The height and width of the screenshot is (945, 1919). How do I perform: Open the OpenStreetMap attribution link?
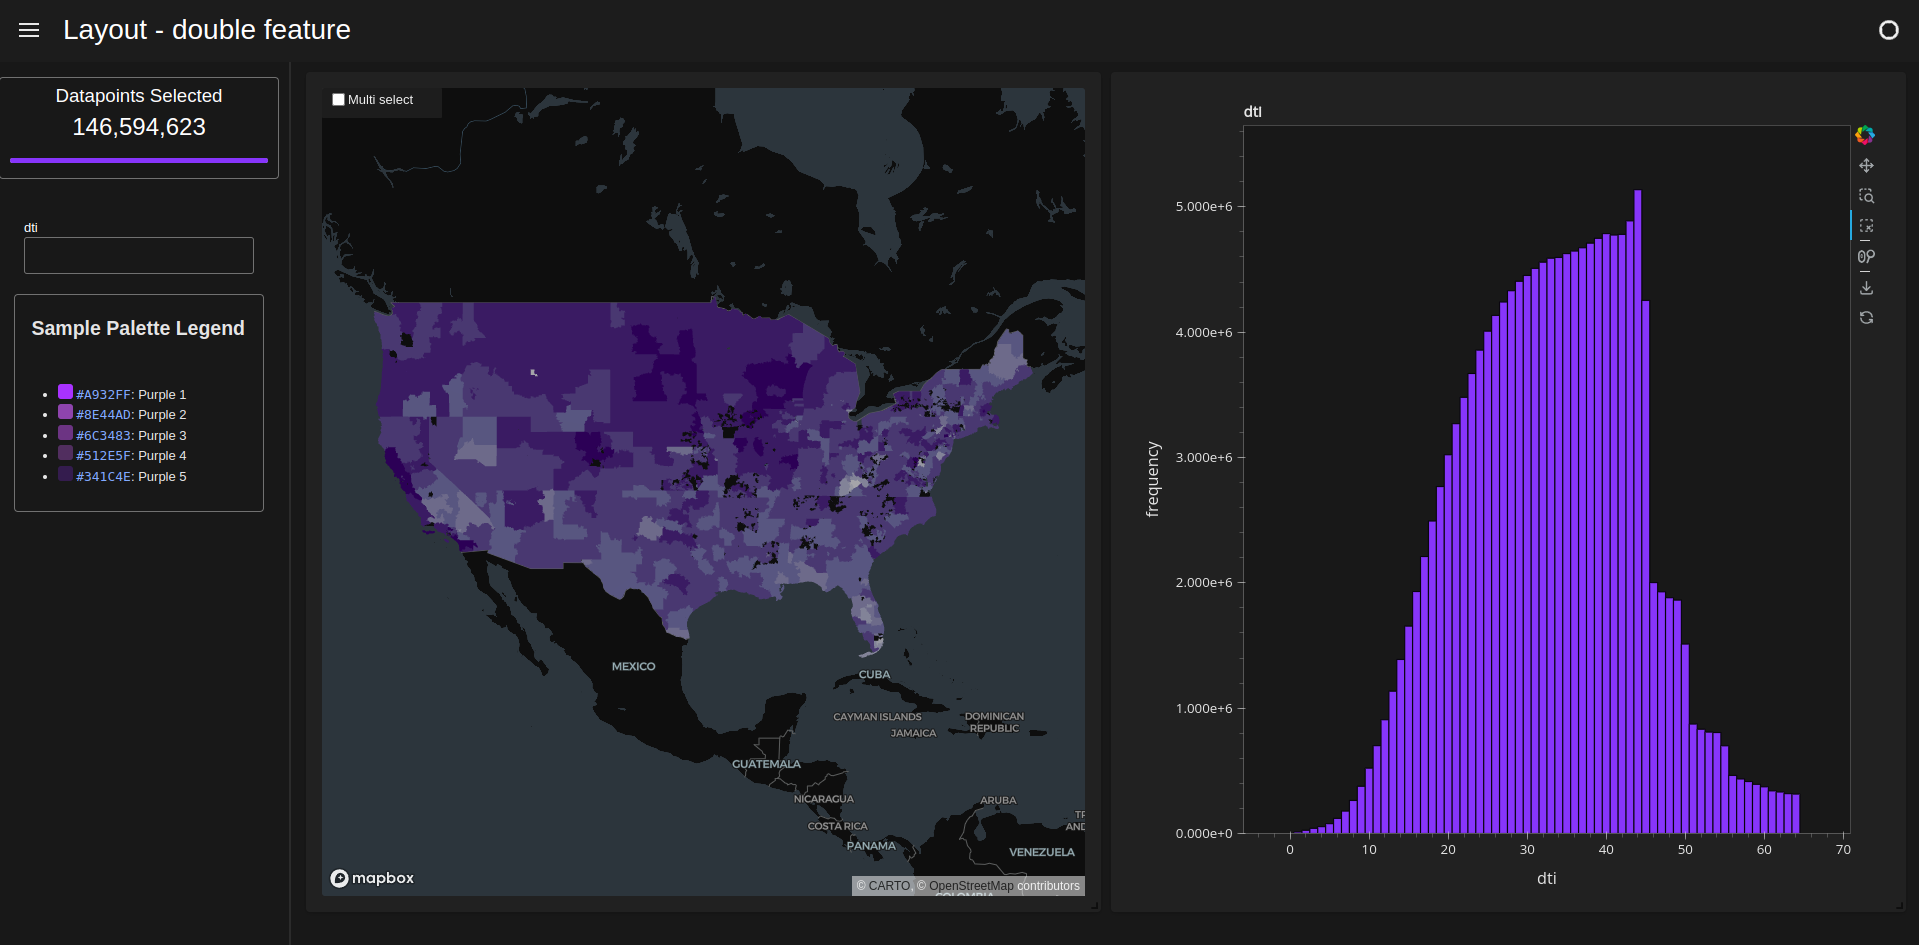(x=971, y=886)
